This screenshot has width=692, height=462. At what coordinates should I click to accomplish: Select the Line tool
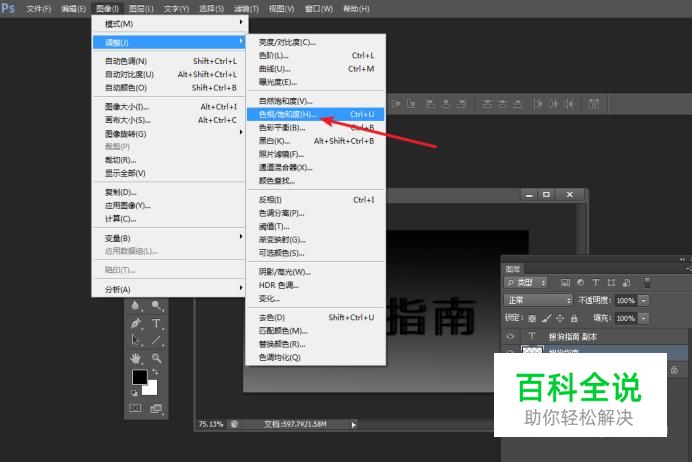click(x=156, y=340)
